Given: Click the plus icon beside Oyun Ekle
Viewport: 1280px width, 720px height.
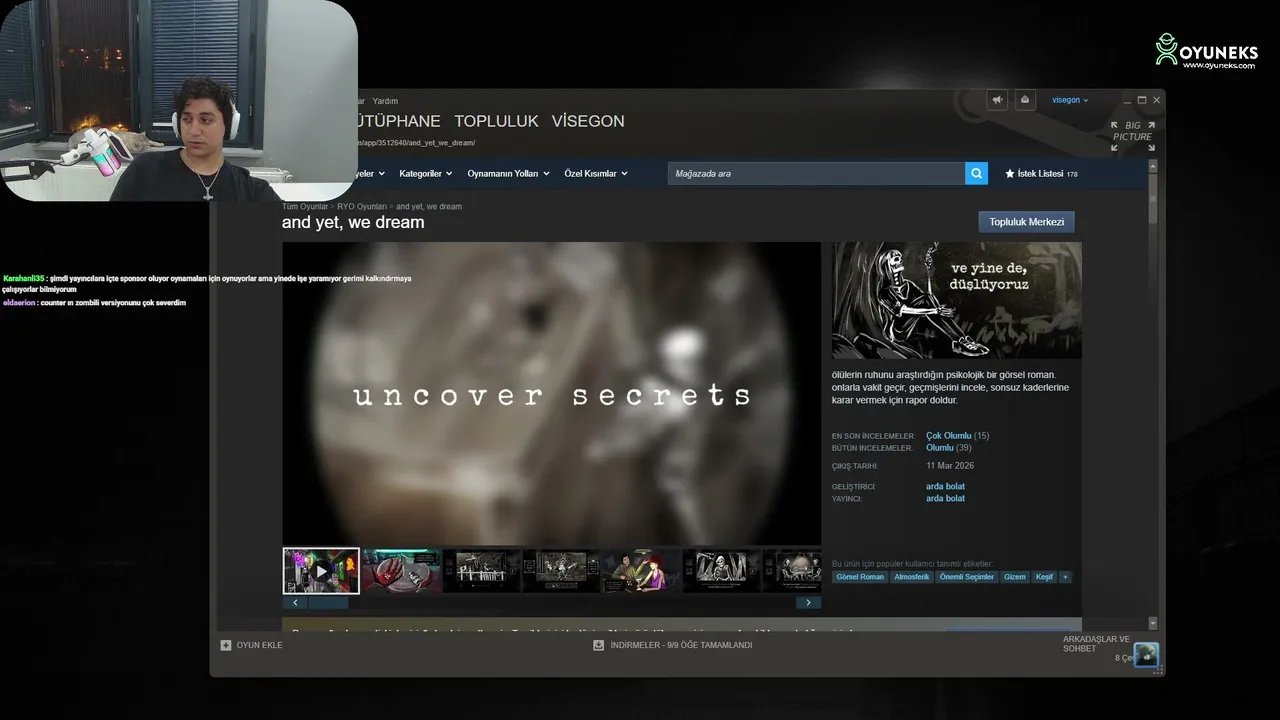Looking at the screenshot, I should coord(226,645).
